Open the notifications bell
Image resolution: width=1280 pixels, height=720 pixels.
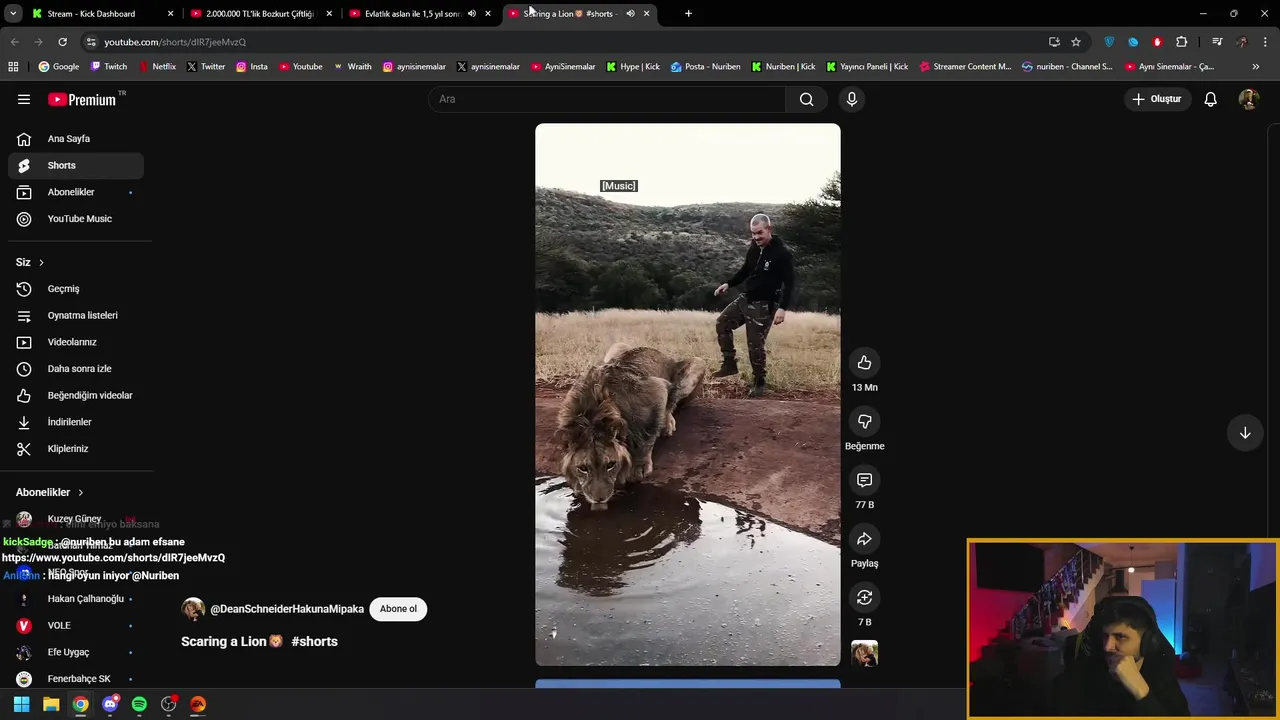(x=1210, y=99)
